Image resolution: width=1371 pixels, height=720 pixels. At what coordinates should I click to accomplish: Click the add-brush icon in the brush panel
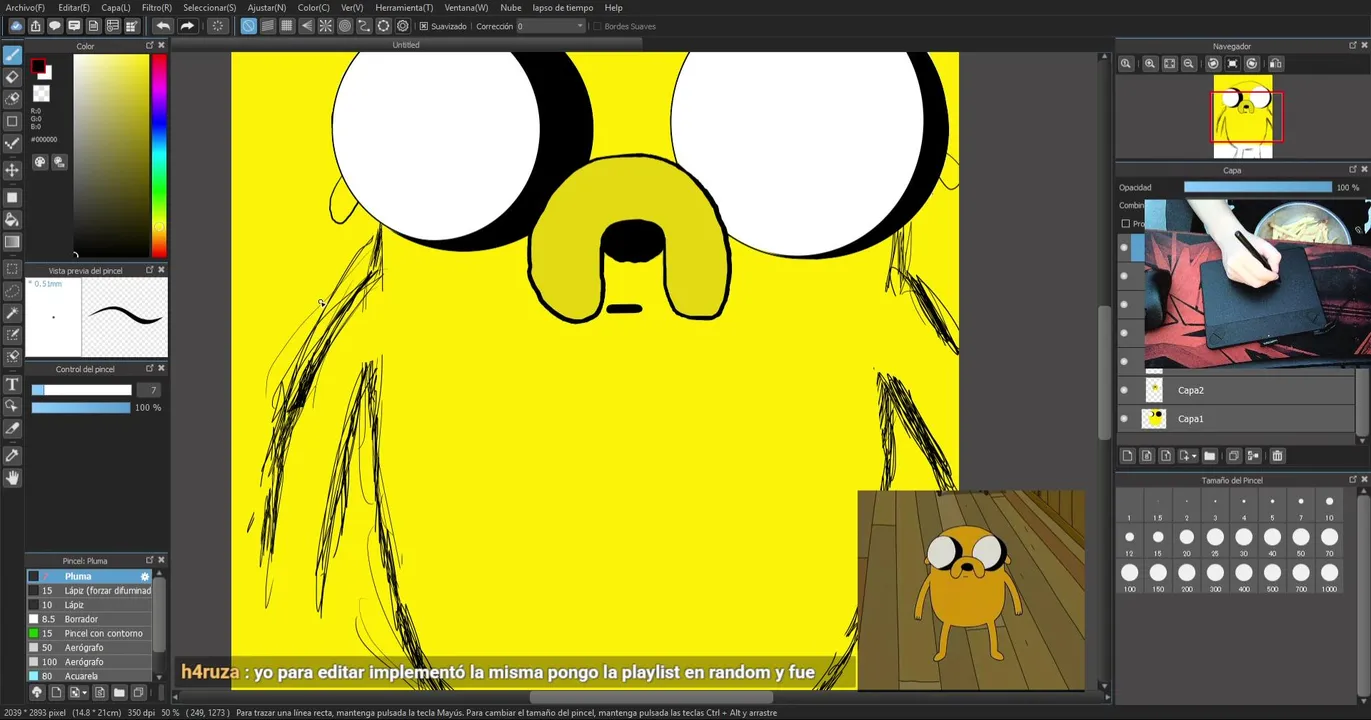pos(56,692)
